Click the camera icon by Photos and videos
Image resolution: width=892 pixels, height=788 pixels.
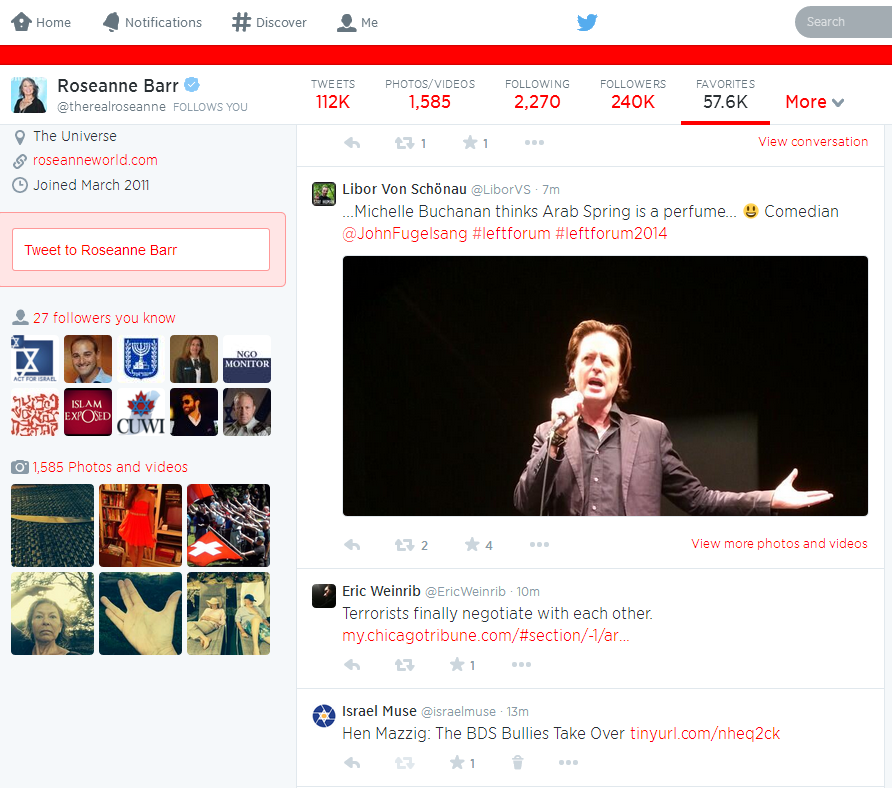[x=20, y=467]
